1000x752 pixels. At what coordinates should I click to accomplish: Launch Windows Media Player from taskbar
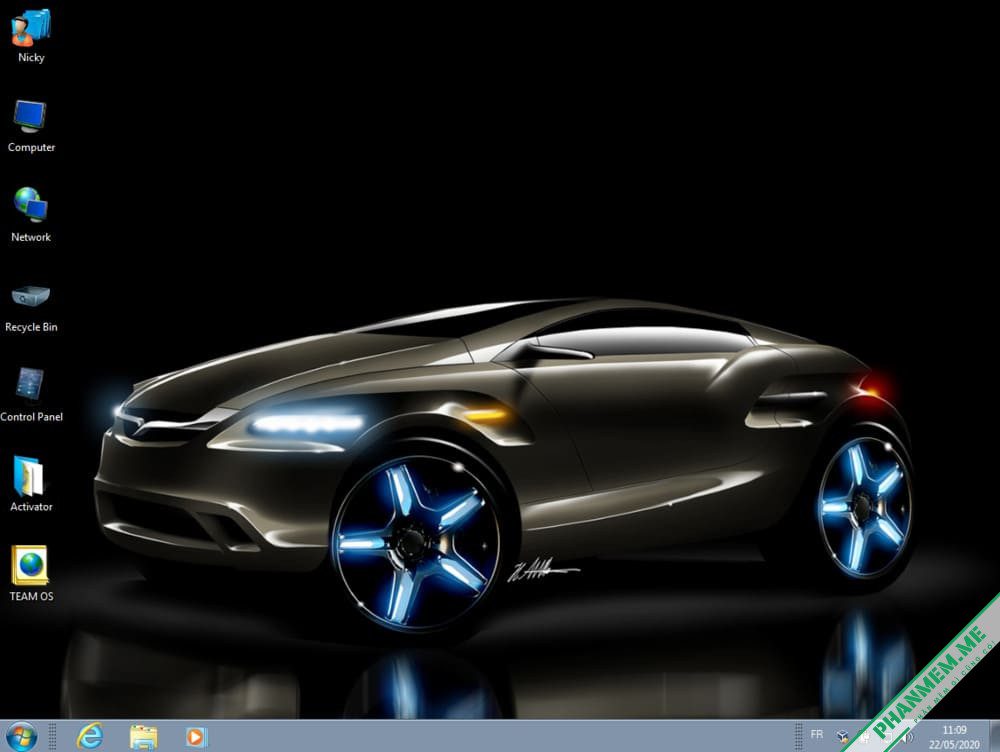coord(195,737)
